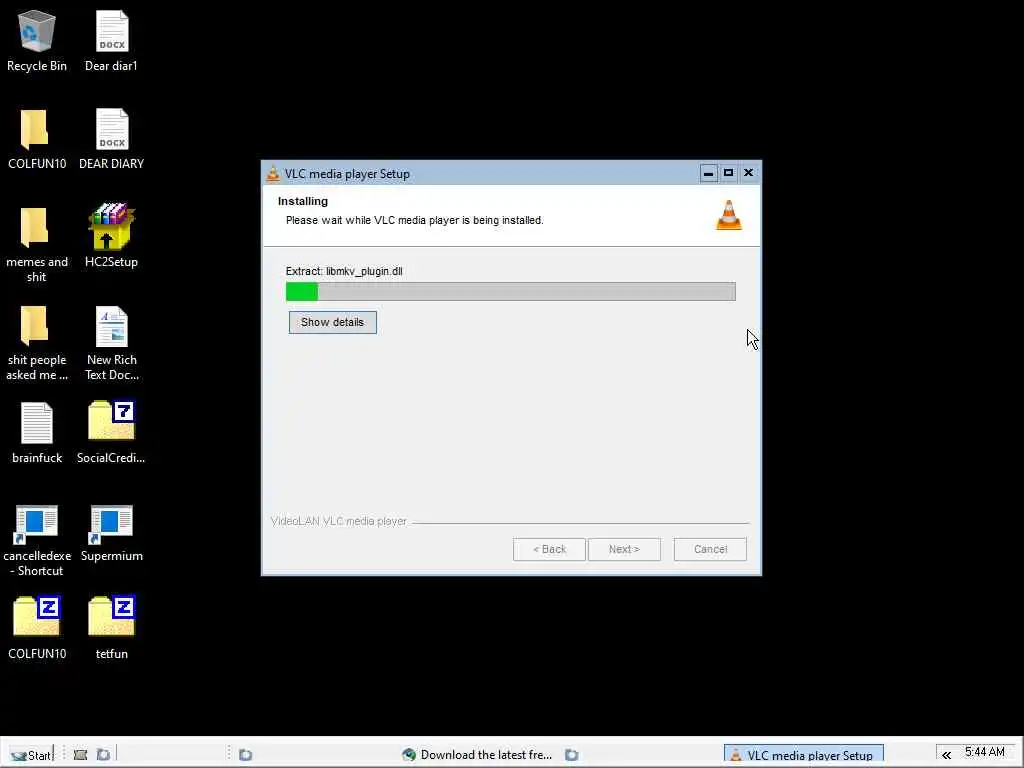Click the large VLC cone in installer header

pyautogui.click(x=729, y=215)
